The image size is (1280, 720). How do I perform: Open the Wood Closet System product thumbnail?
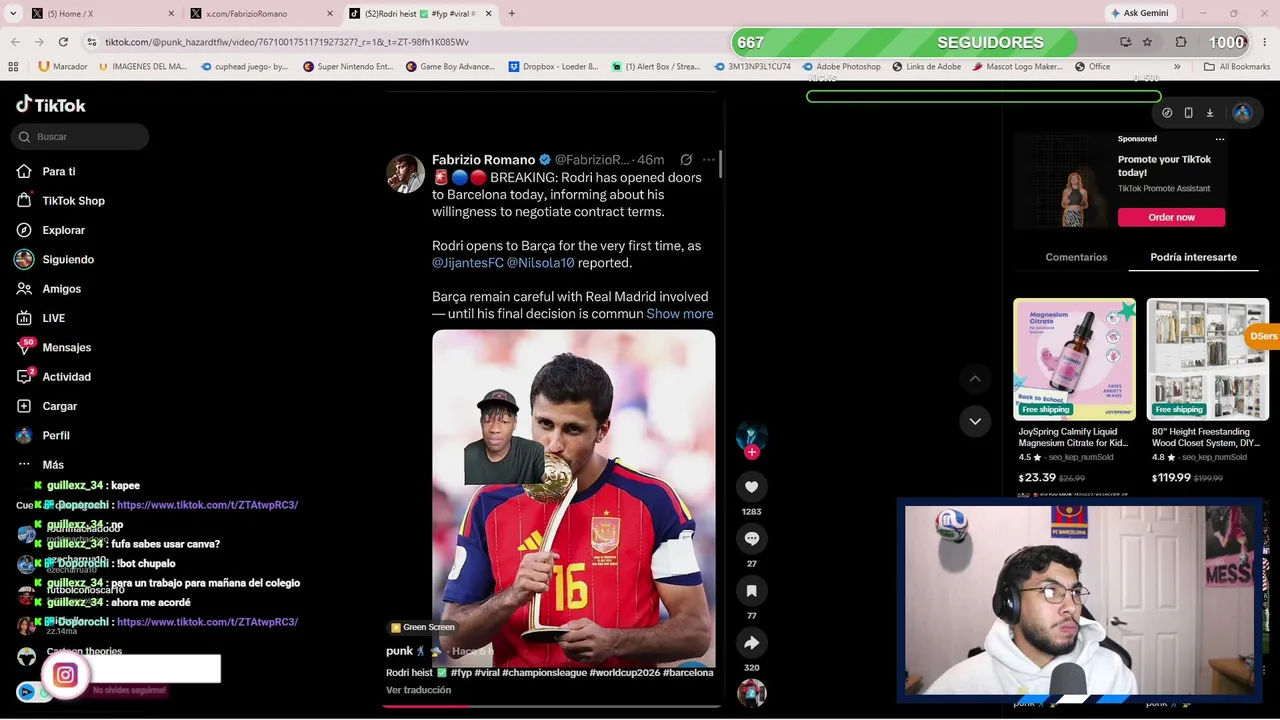tap(1207, 359)
